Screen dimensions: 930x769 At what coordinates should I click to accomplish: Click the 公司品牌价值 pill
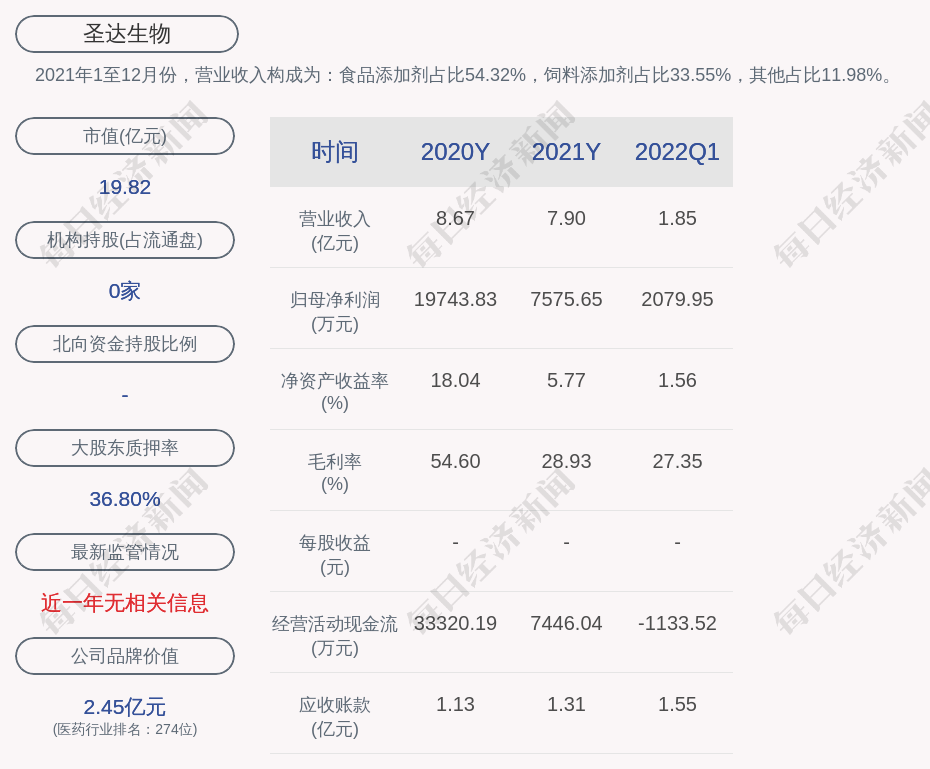click(125, 656)
